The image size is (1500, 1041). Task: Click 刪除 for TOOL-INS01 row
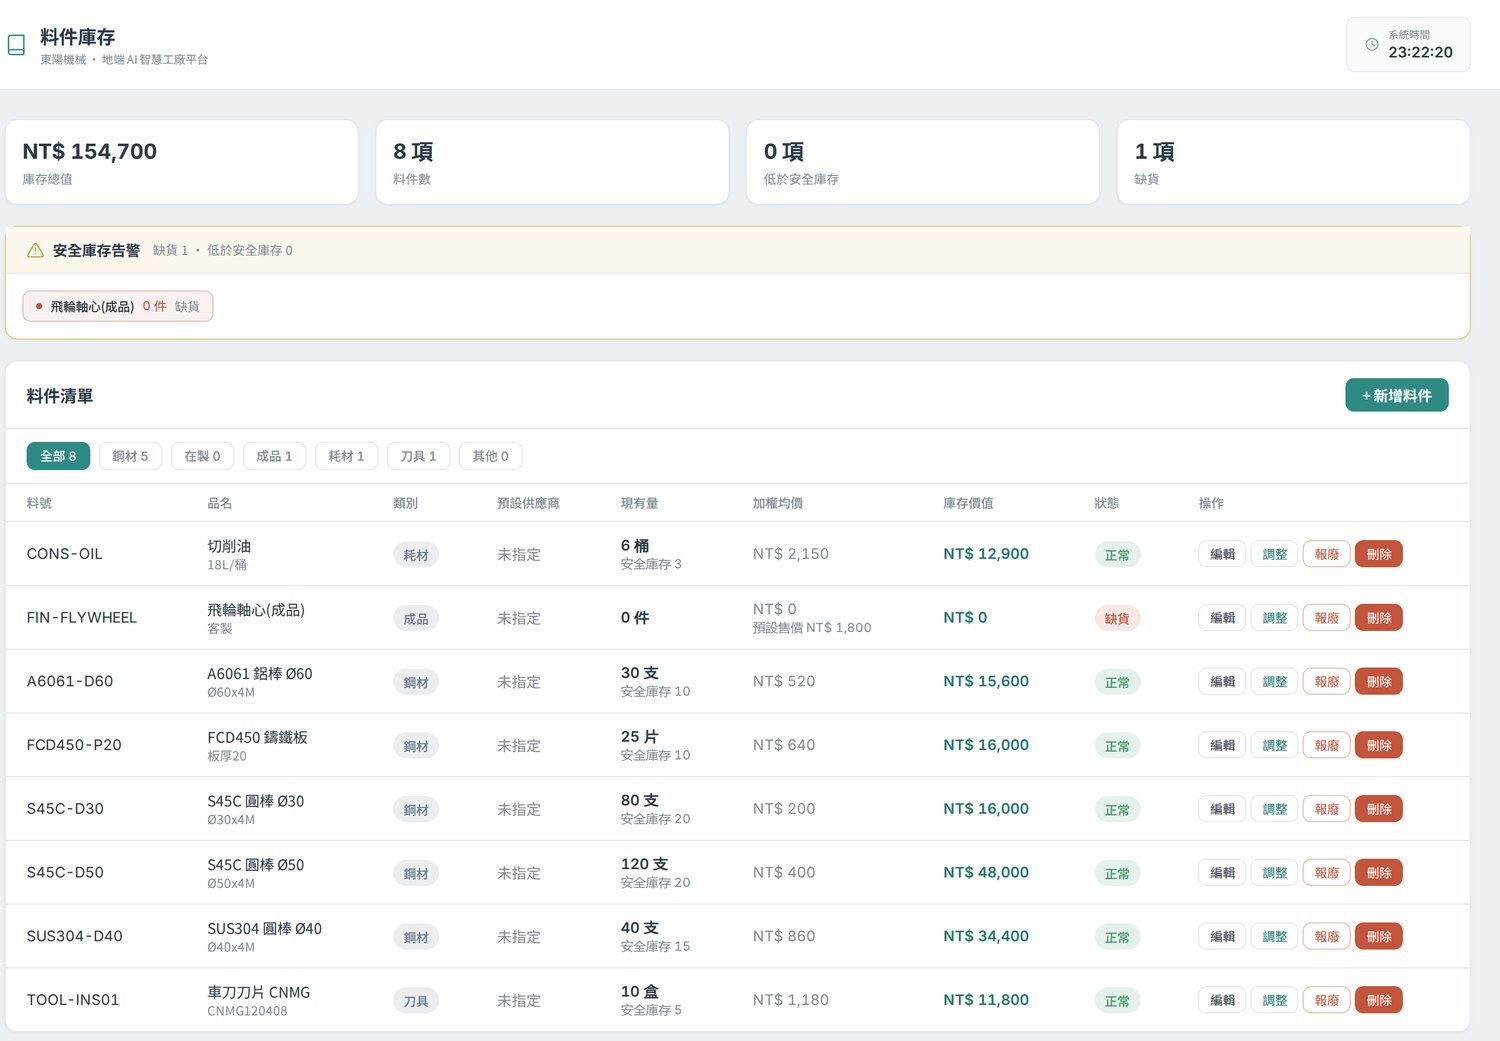(1378, 1000)
